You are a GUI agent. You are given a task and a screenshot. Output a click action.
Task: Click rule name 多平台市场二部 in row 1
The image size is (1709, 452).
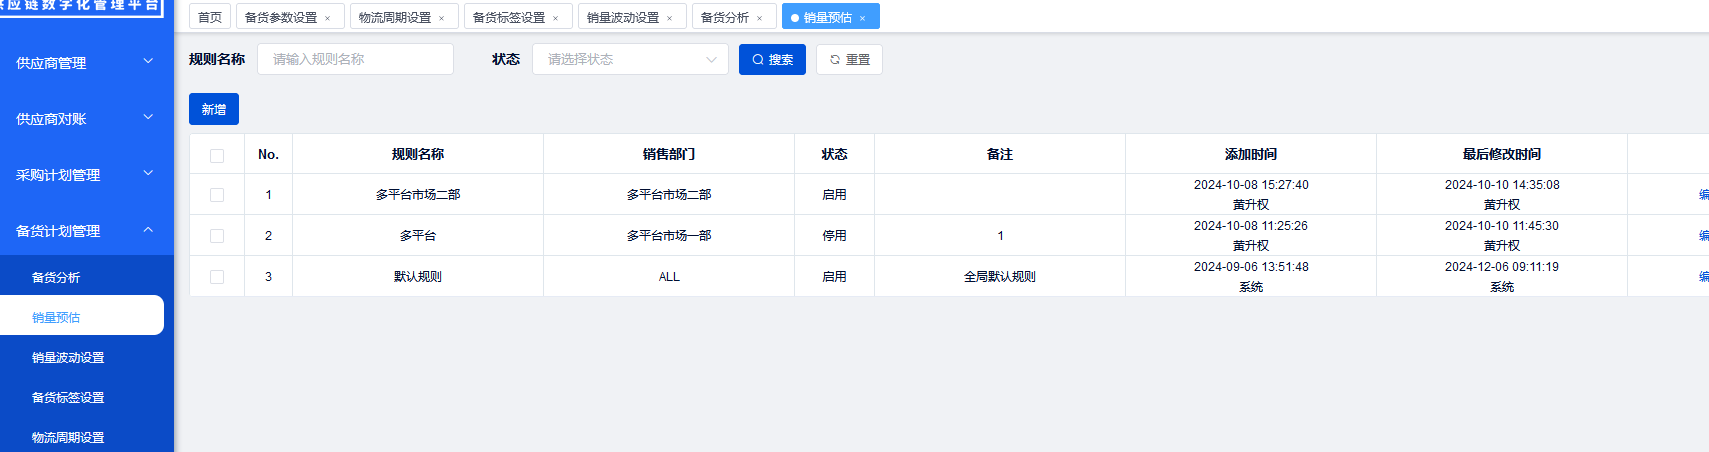coord(418,195)
